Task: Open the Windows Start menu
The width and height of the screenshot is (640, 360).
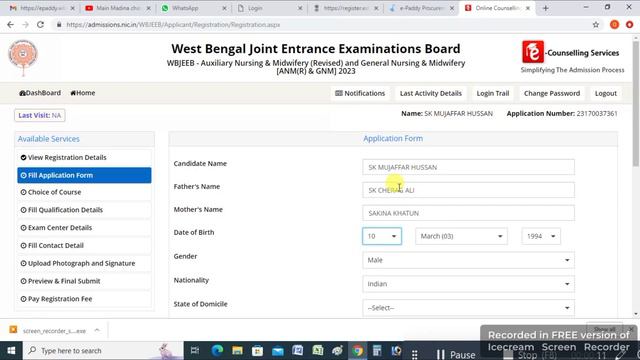Action: (11, 351)
